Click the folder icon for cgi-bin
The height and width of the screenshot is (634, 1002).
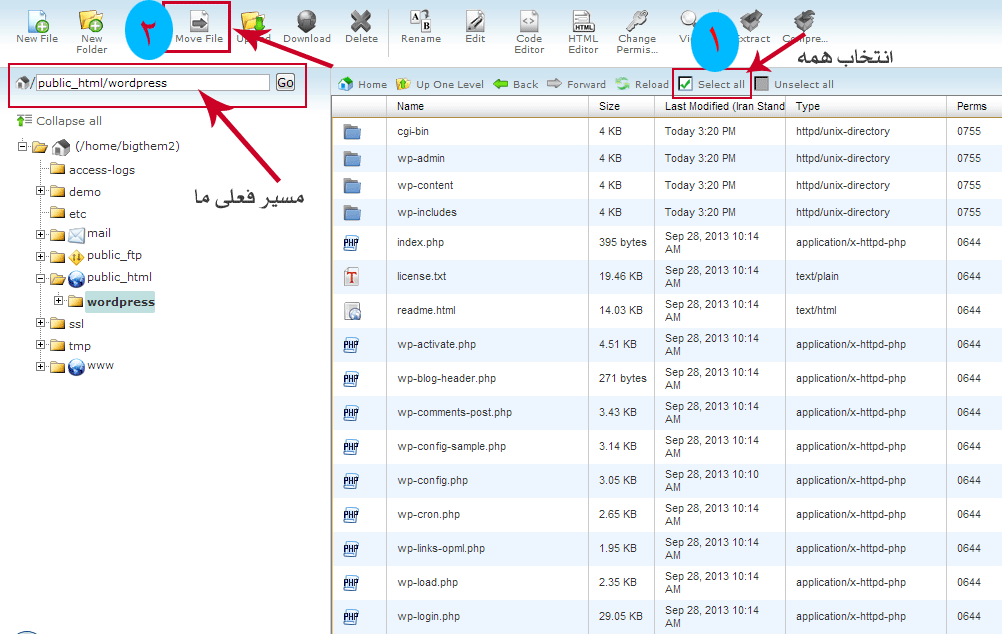[352, 132]
